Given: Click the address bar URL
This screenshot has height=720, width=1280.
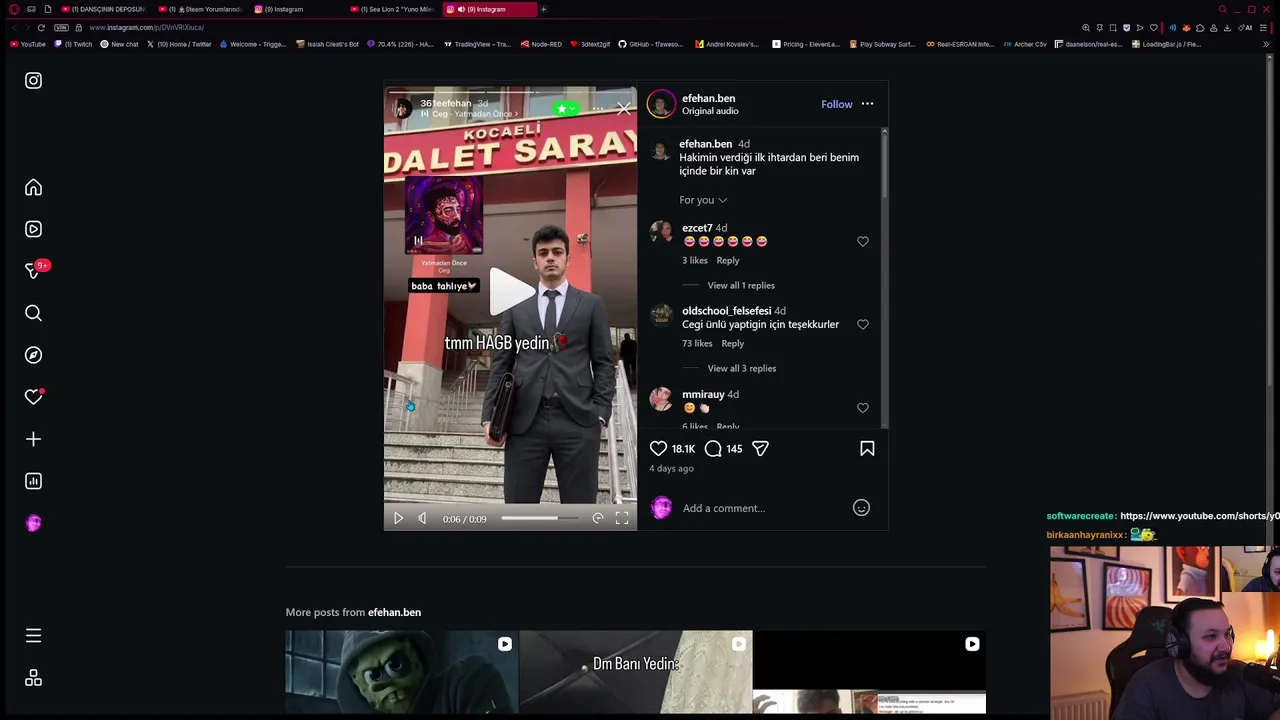Looking at the screenshot, I should [x=147, y=27].
